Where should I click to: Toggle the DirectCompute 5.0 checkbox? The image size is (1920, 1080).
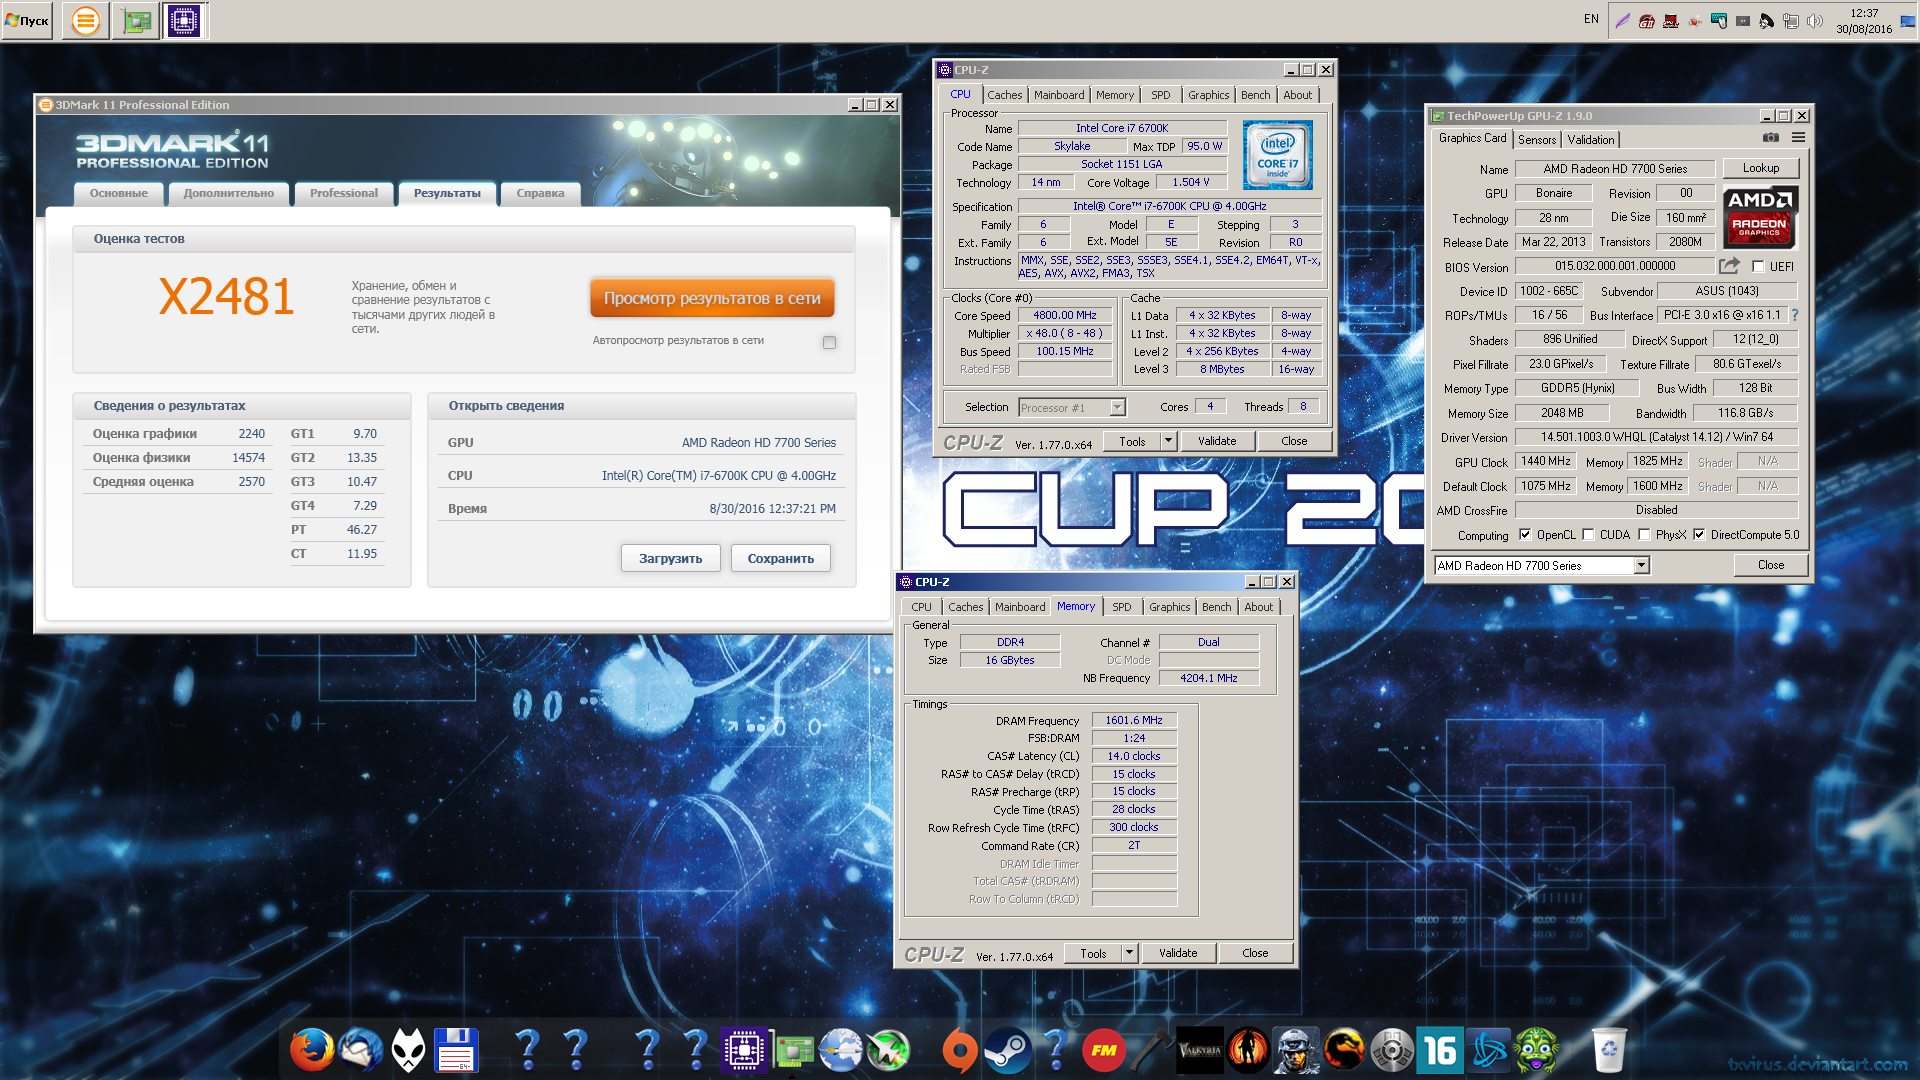pos(1699,534)
